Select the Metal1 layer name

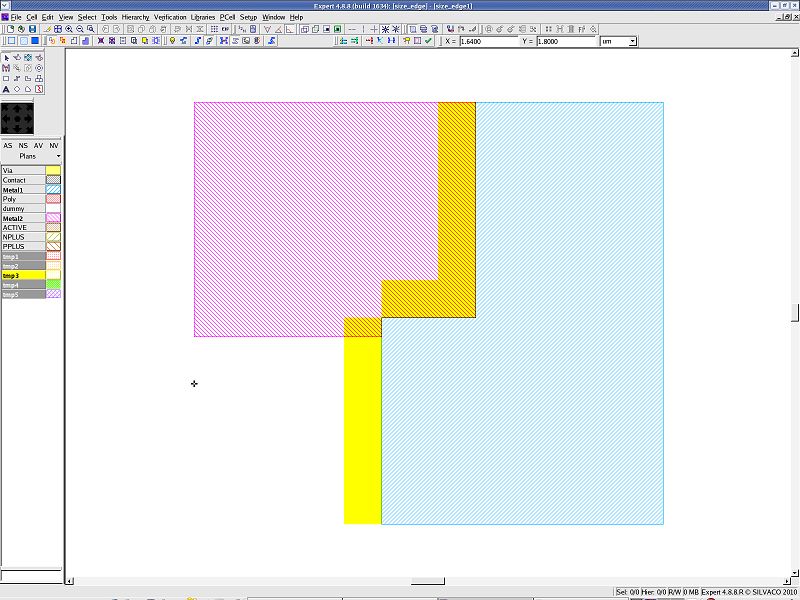(22, 189)
